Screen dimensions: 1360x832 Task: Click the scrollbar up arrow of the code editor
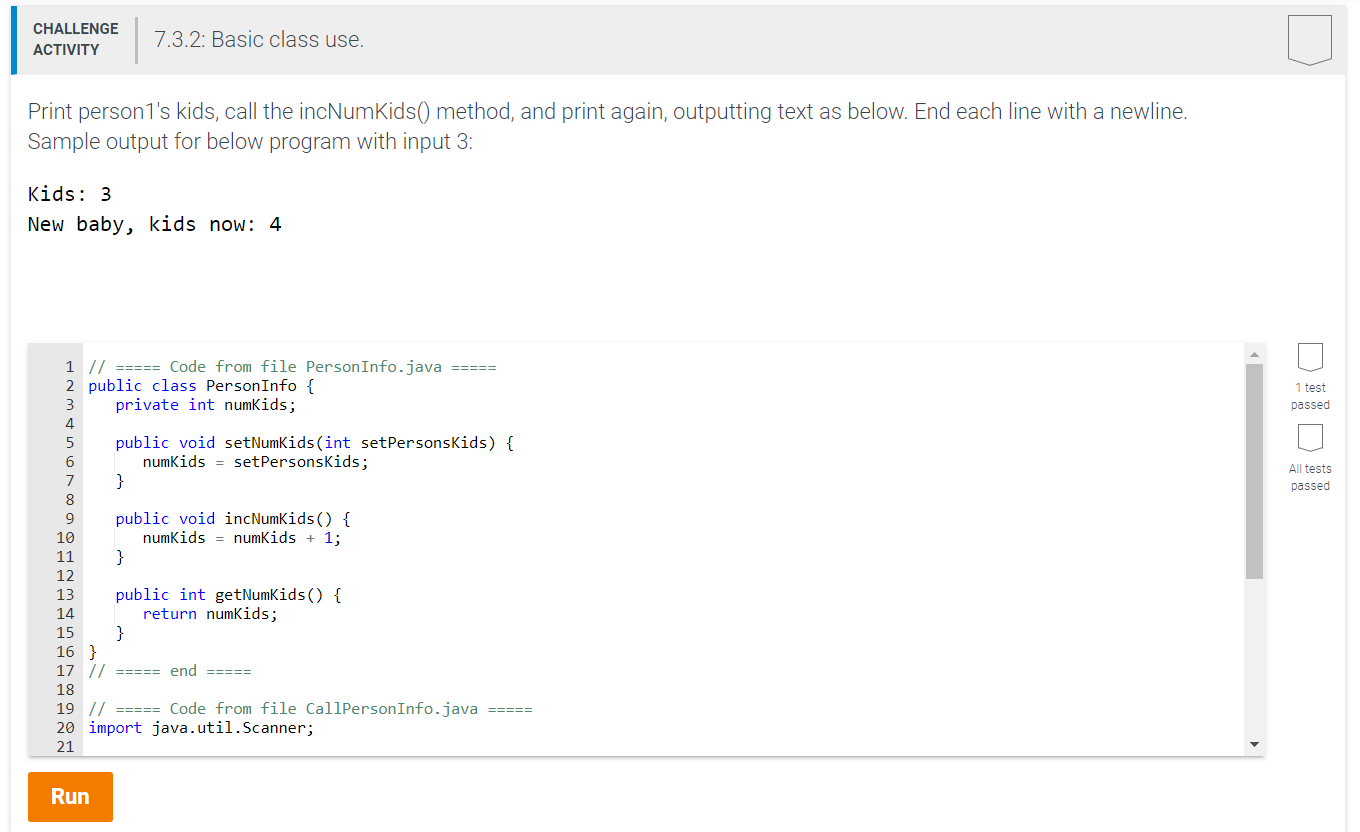click(1254, 352)
